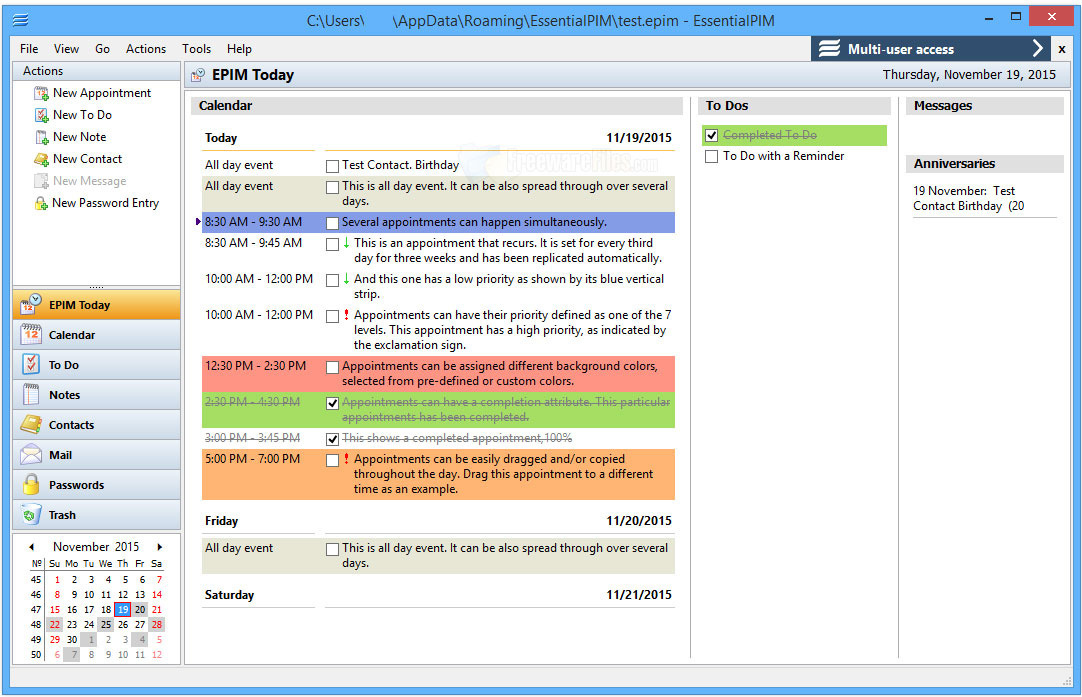Image resolution: width=1082 pixels, height=697 pixels.
Task: Open the Mail module envelope icon
Action: pos(31,455)
